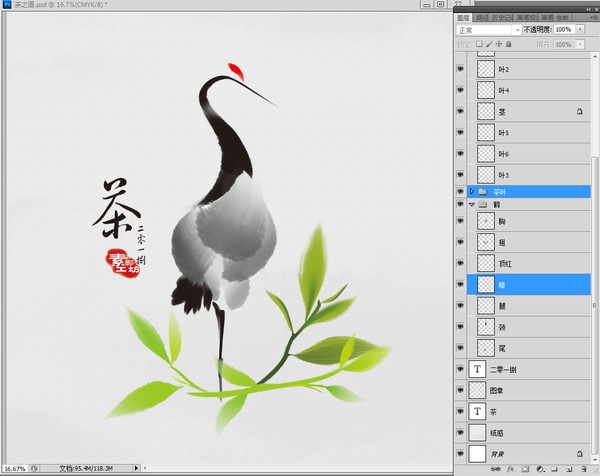Select the 尾 layer
Image resolution: width=600 pixels, height=476 pixels.
click(529, 348)
